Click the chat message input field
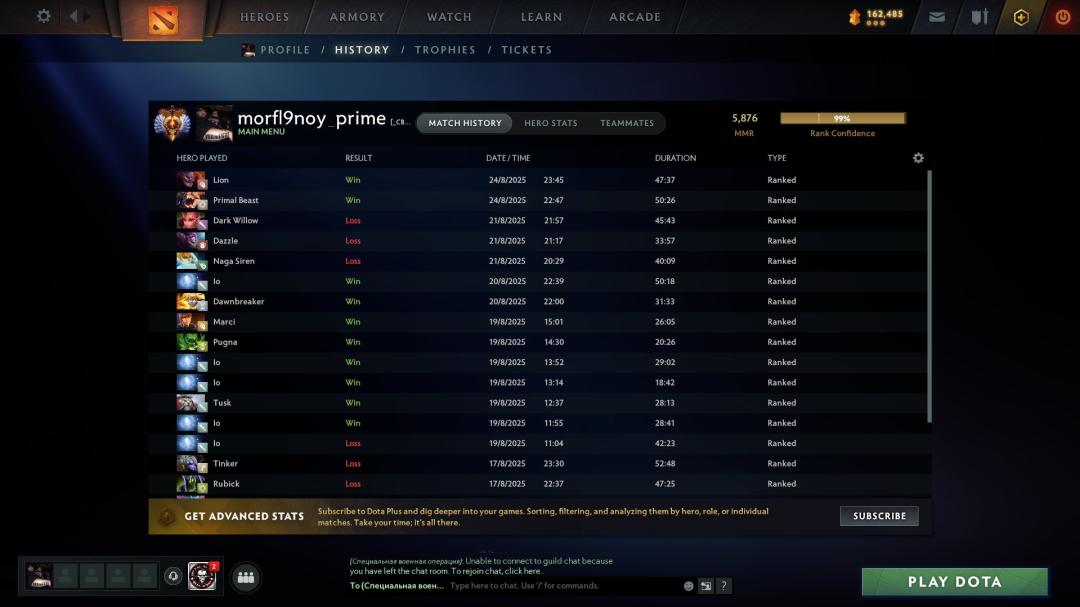The height and width of the screenshot is (607, 1080). pyautogui.click(x=563, y=586)
